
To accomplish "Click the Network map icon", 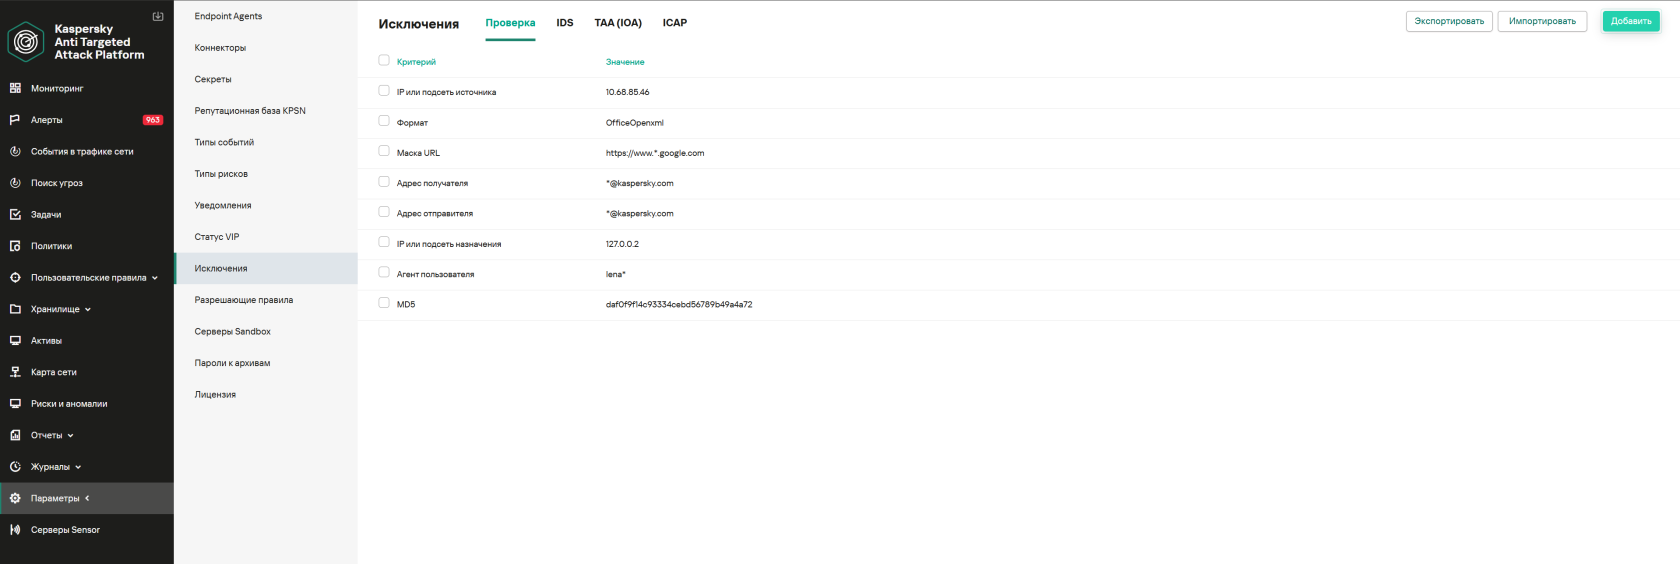I will click(15, 372).
